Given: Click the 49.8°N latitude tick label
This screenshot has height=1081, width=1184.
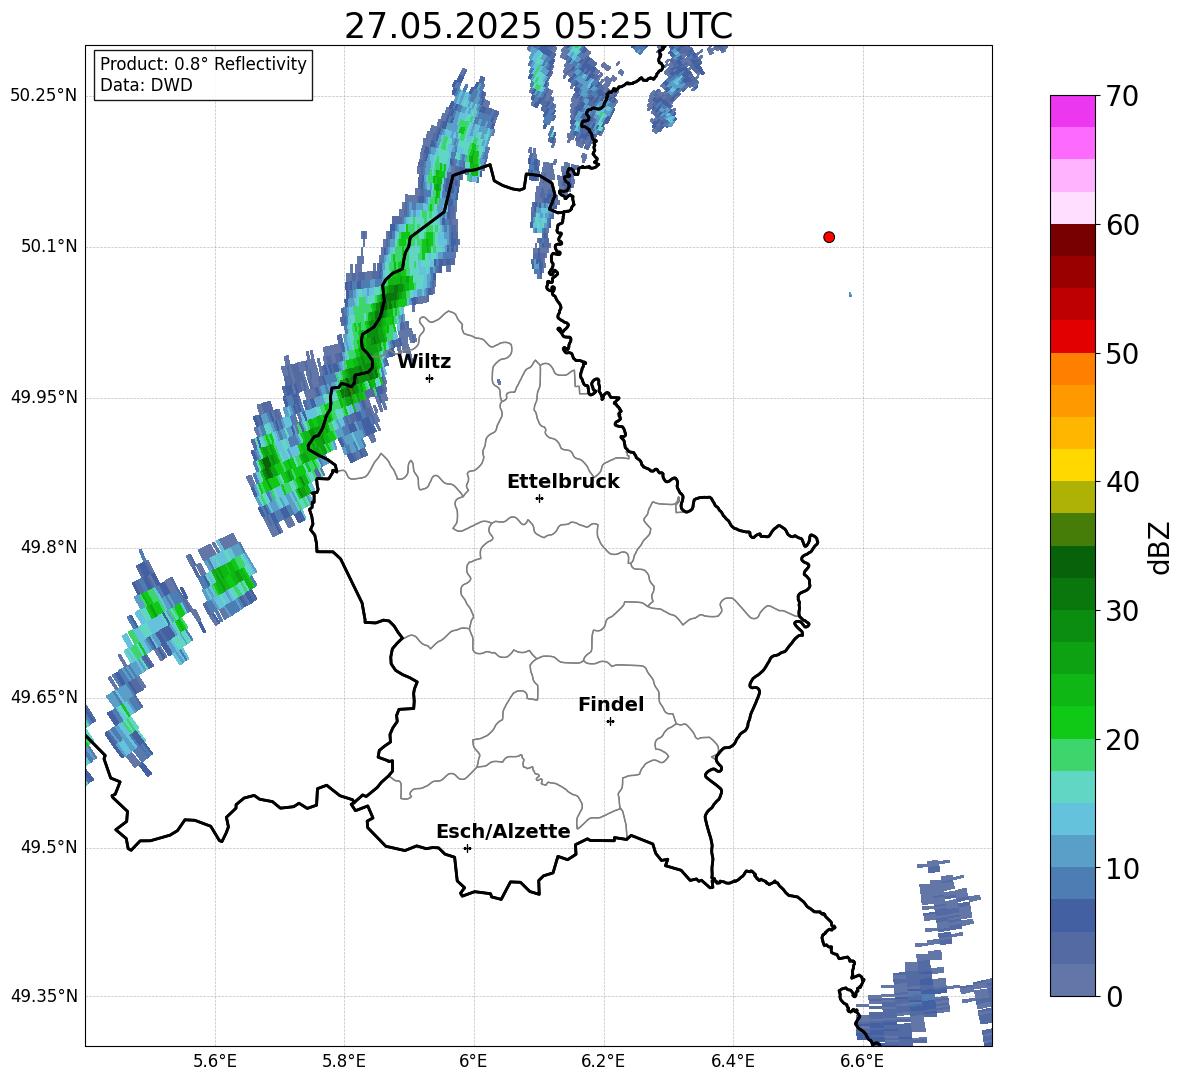Looking at the screenshot, I should (48, 547).
